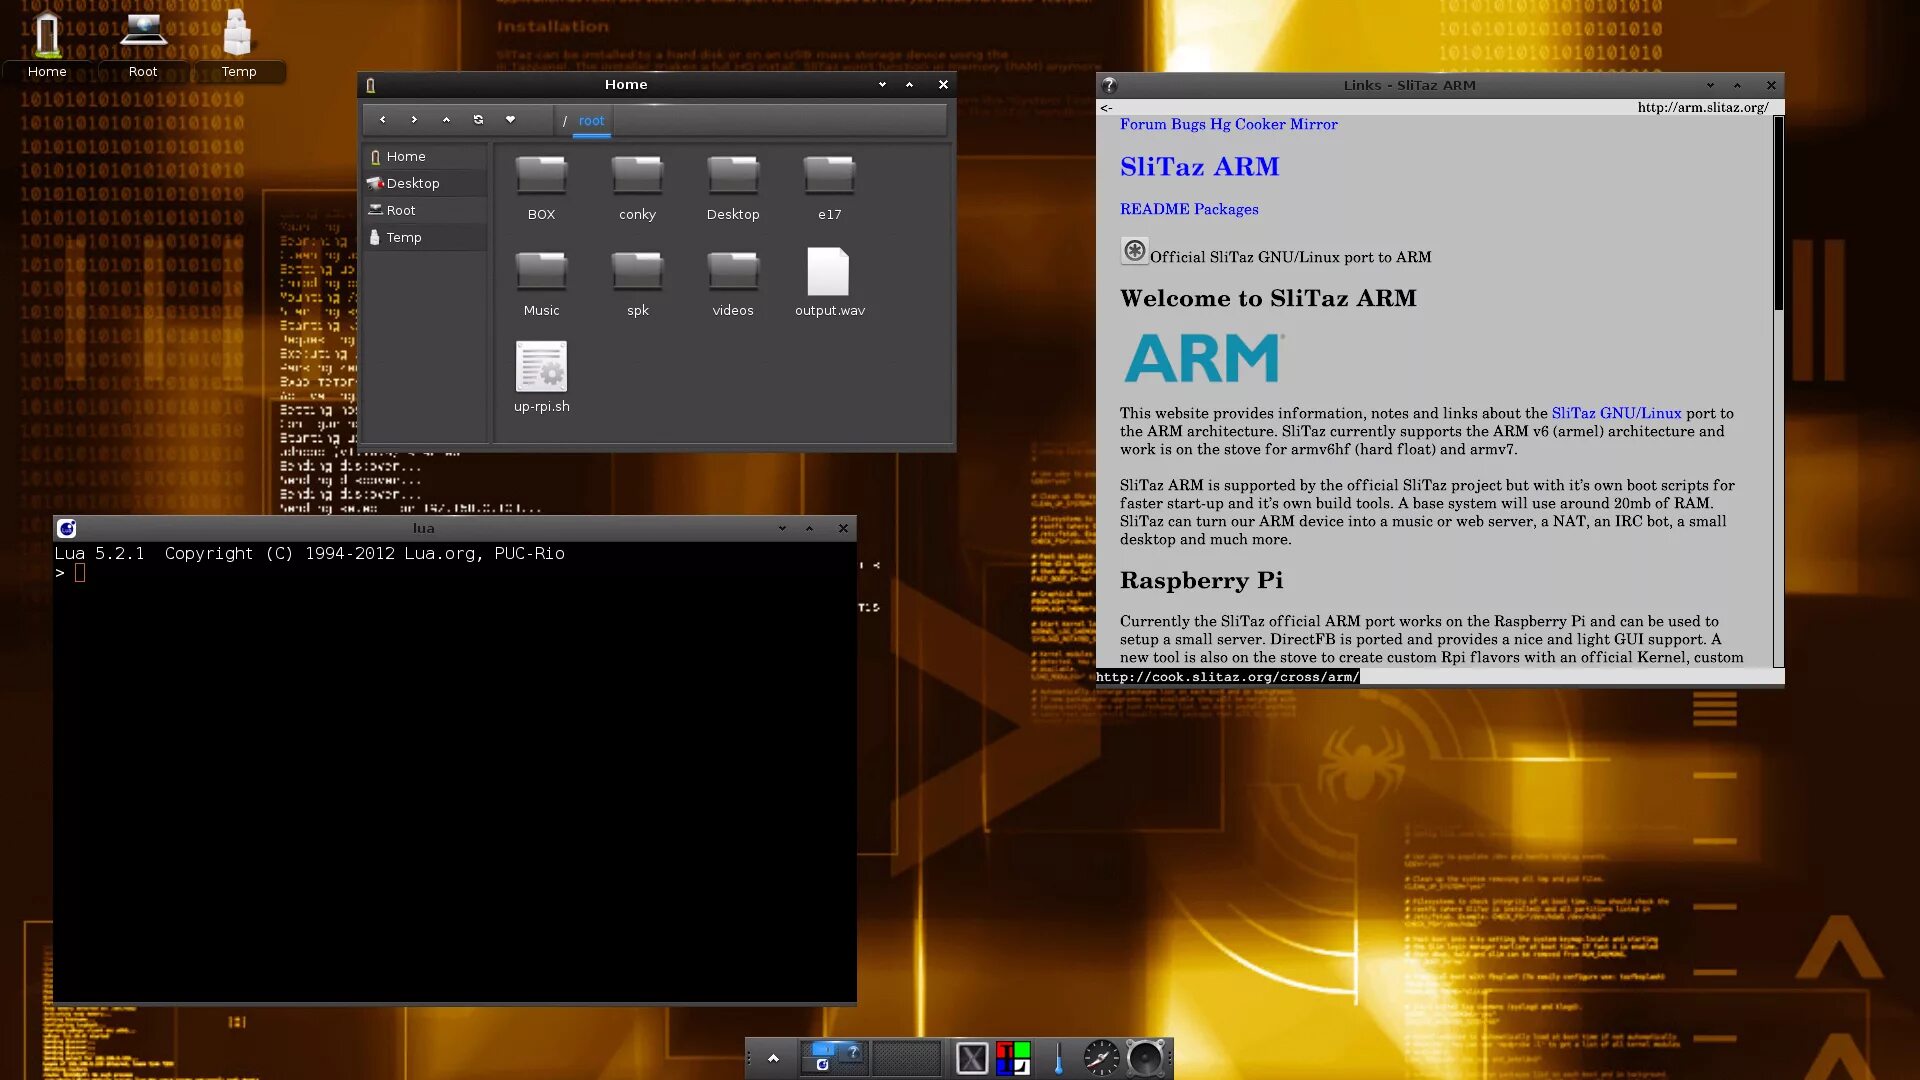This screenshot has width=1920, height=1080.
Task: Follow the README link
Action: tap(1153, 209)
